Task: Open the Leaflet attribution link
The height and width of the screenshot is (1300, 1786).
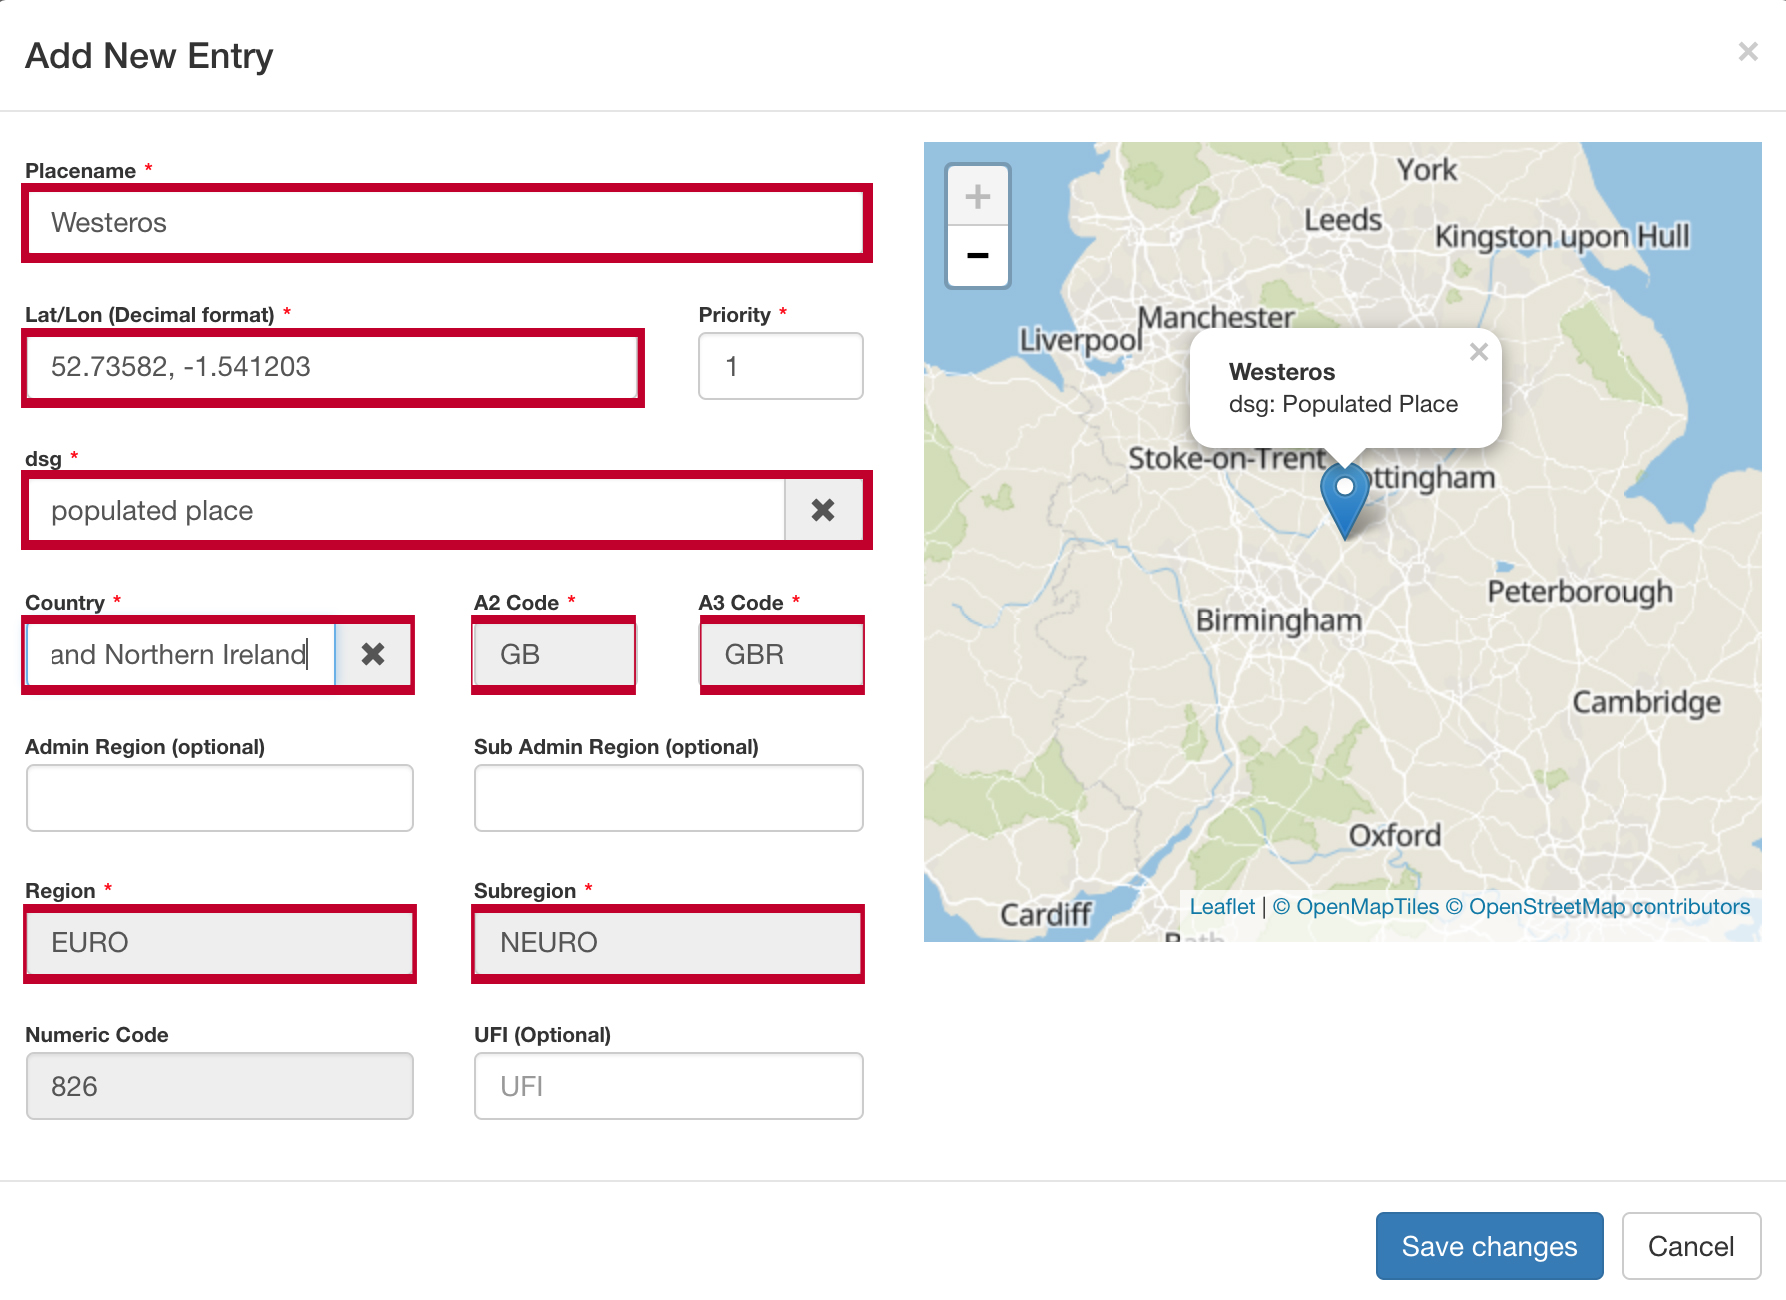Action: (1221, 907)
